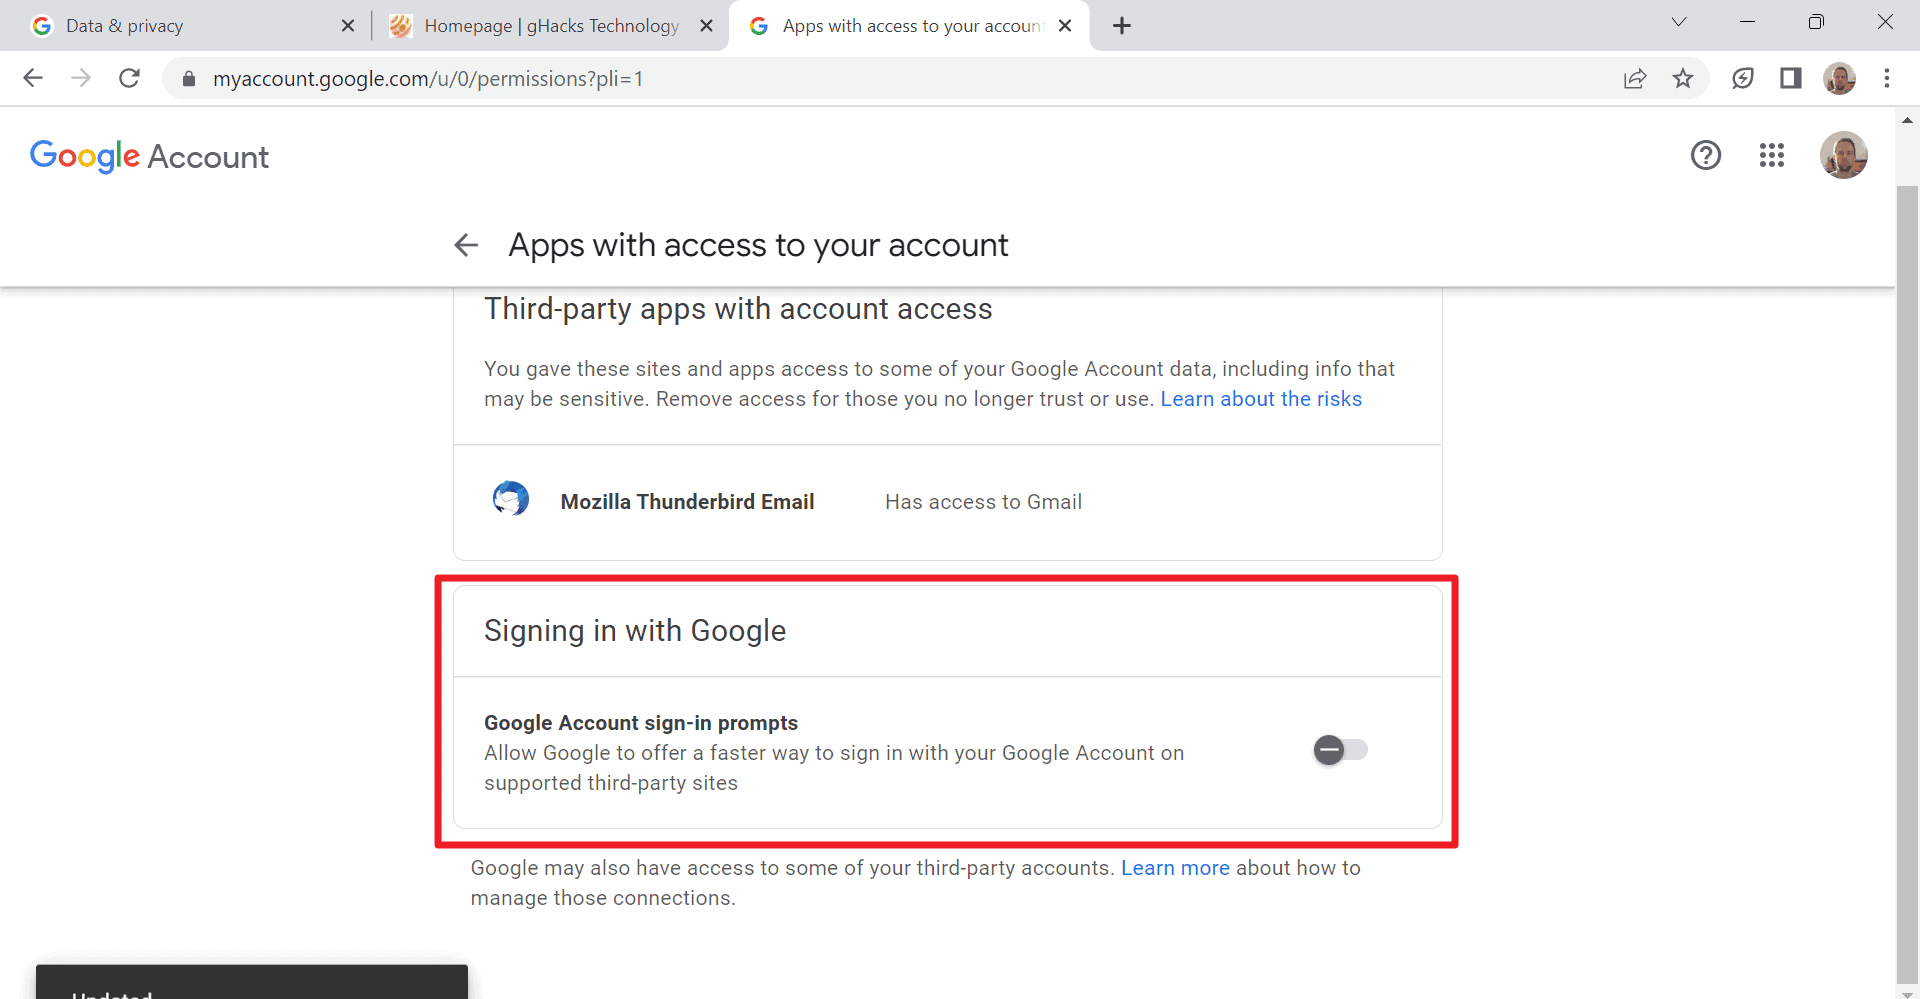Image resolution: width=1920 pixels, height=999 pixels.
Task: Open the share icon in the address bar
Action: click(x=1635, y=78)
